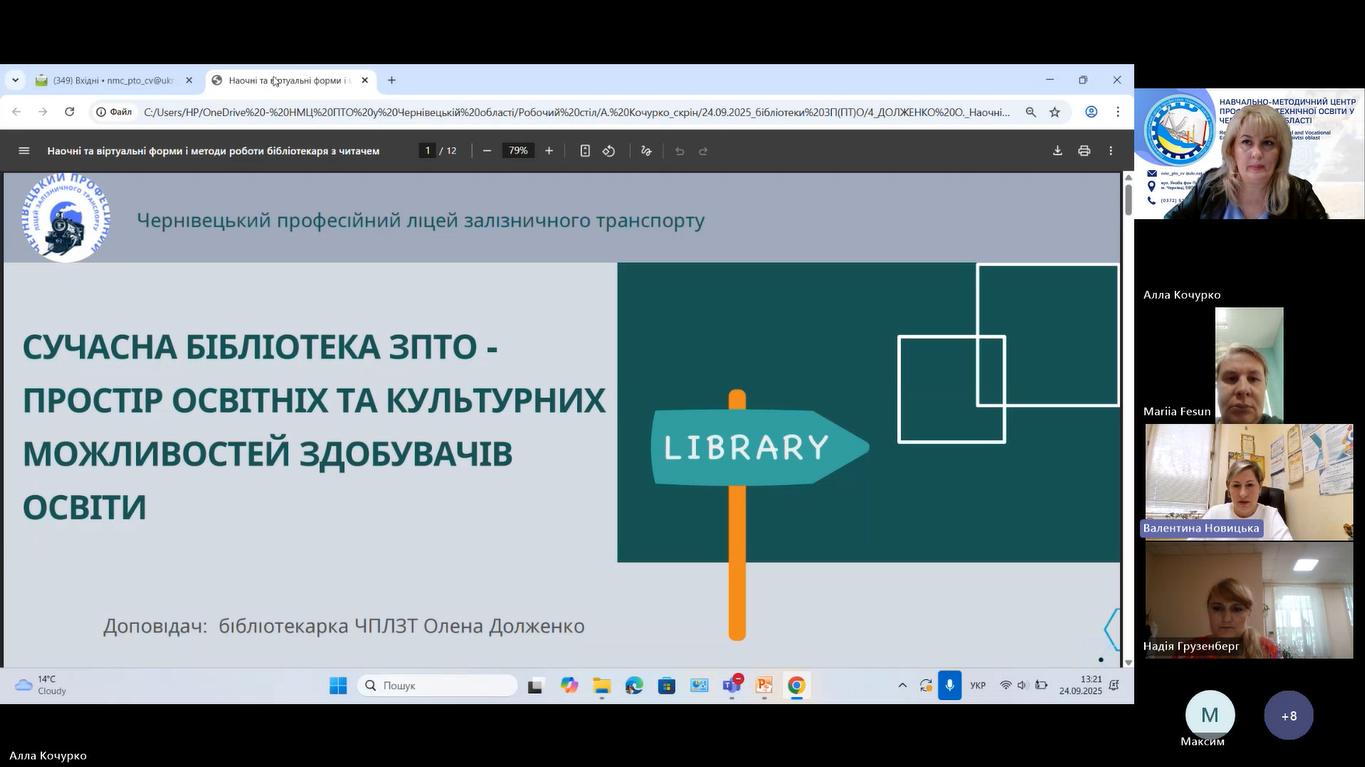
Task: Open a new browser tab
Action: point(392,80)
